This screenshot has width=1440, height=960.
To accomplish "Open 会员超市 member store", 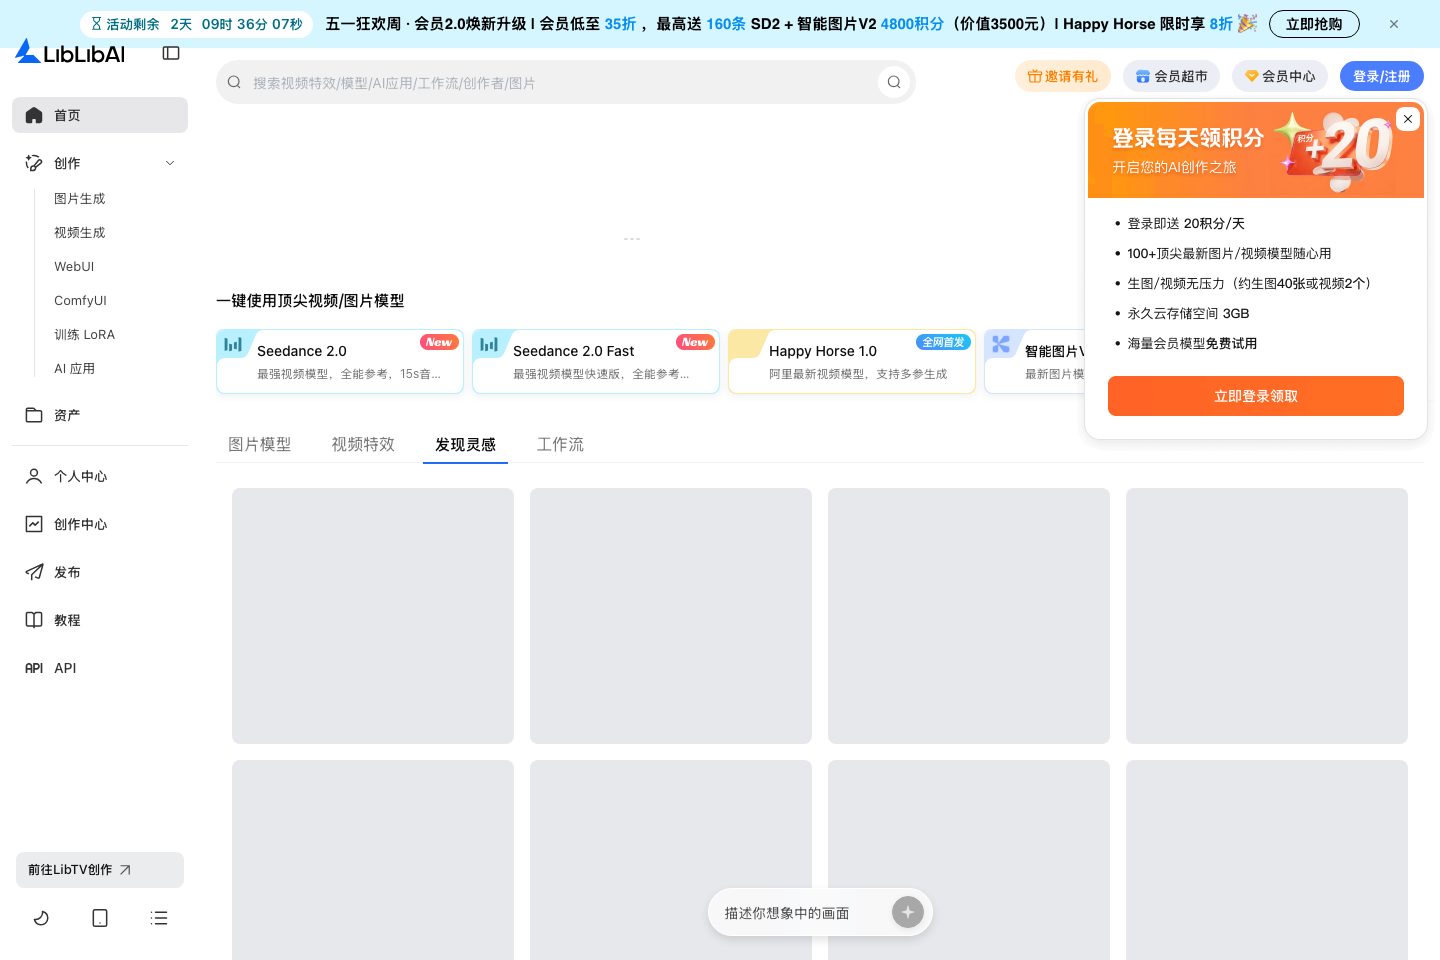I will (1171, 76).
